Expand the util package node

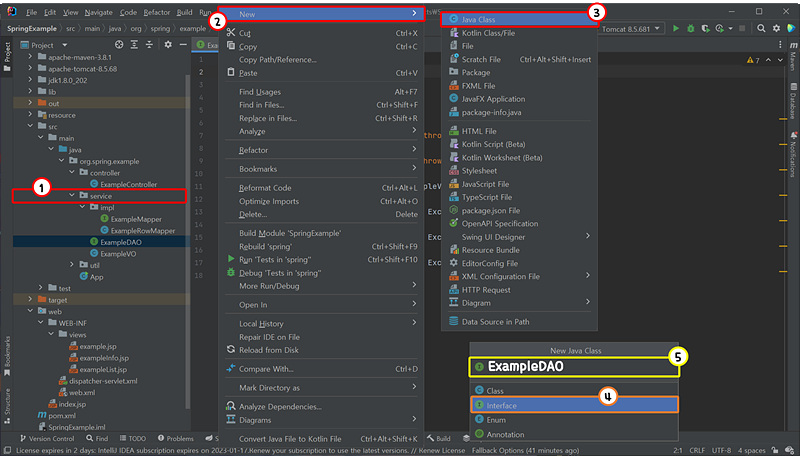pos(71,265)
